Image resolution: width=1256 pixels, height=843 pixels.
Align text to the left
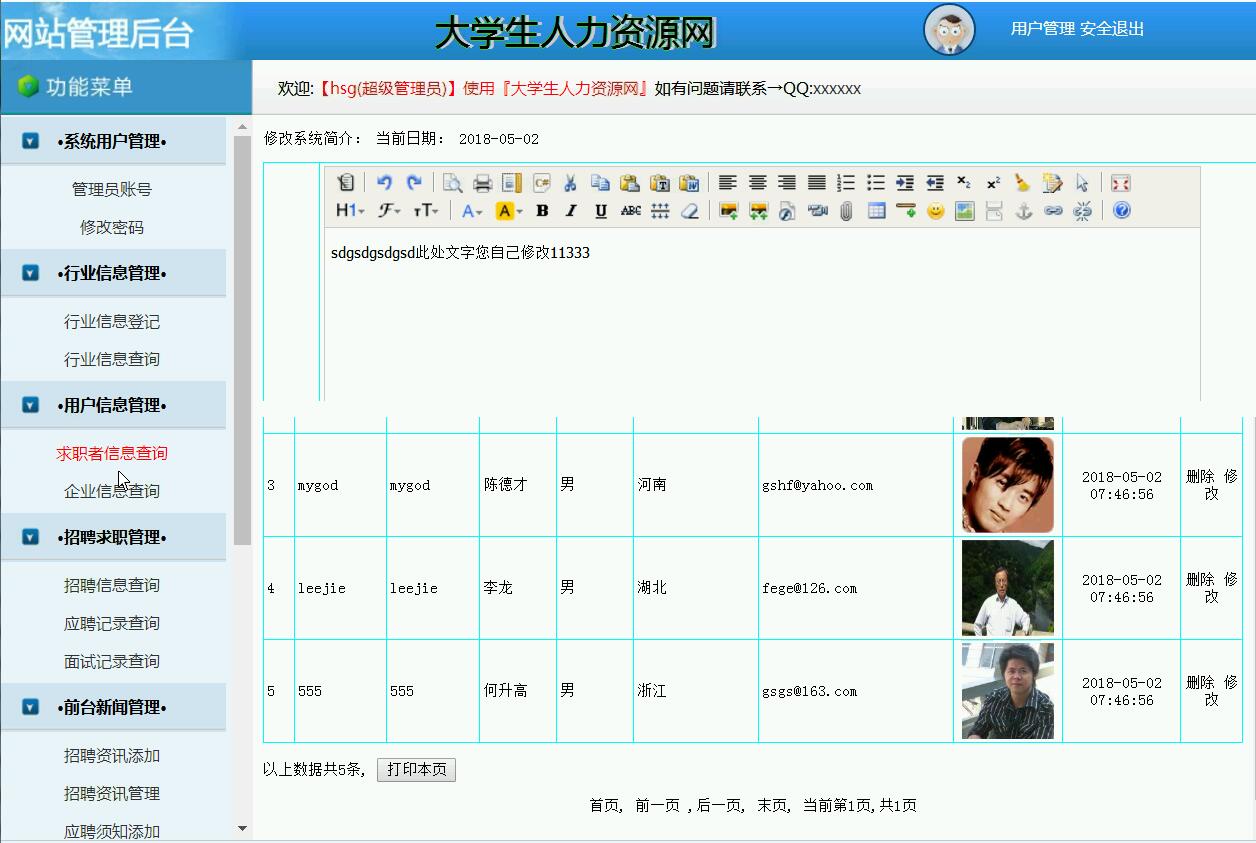(x=728, y=182)
